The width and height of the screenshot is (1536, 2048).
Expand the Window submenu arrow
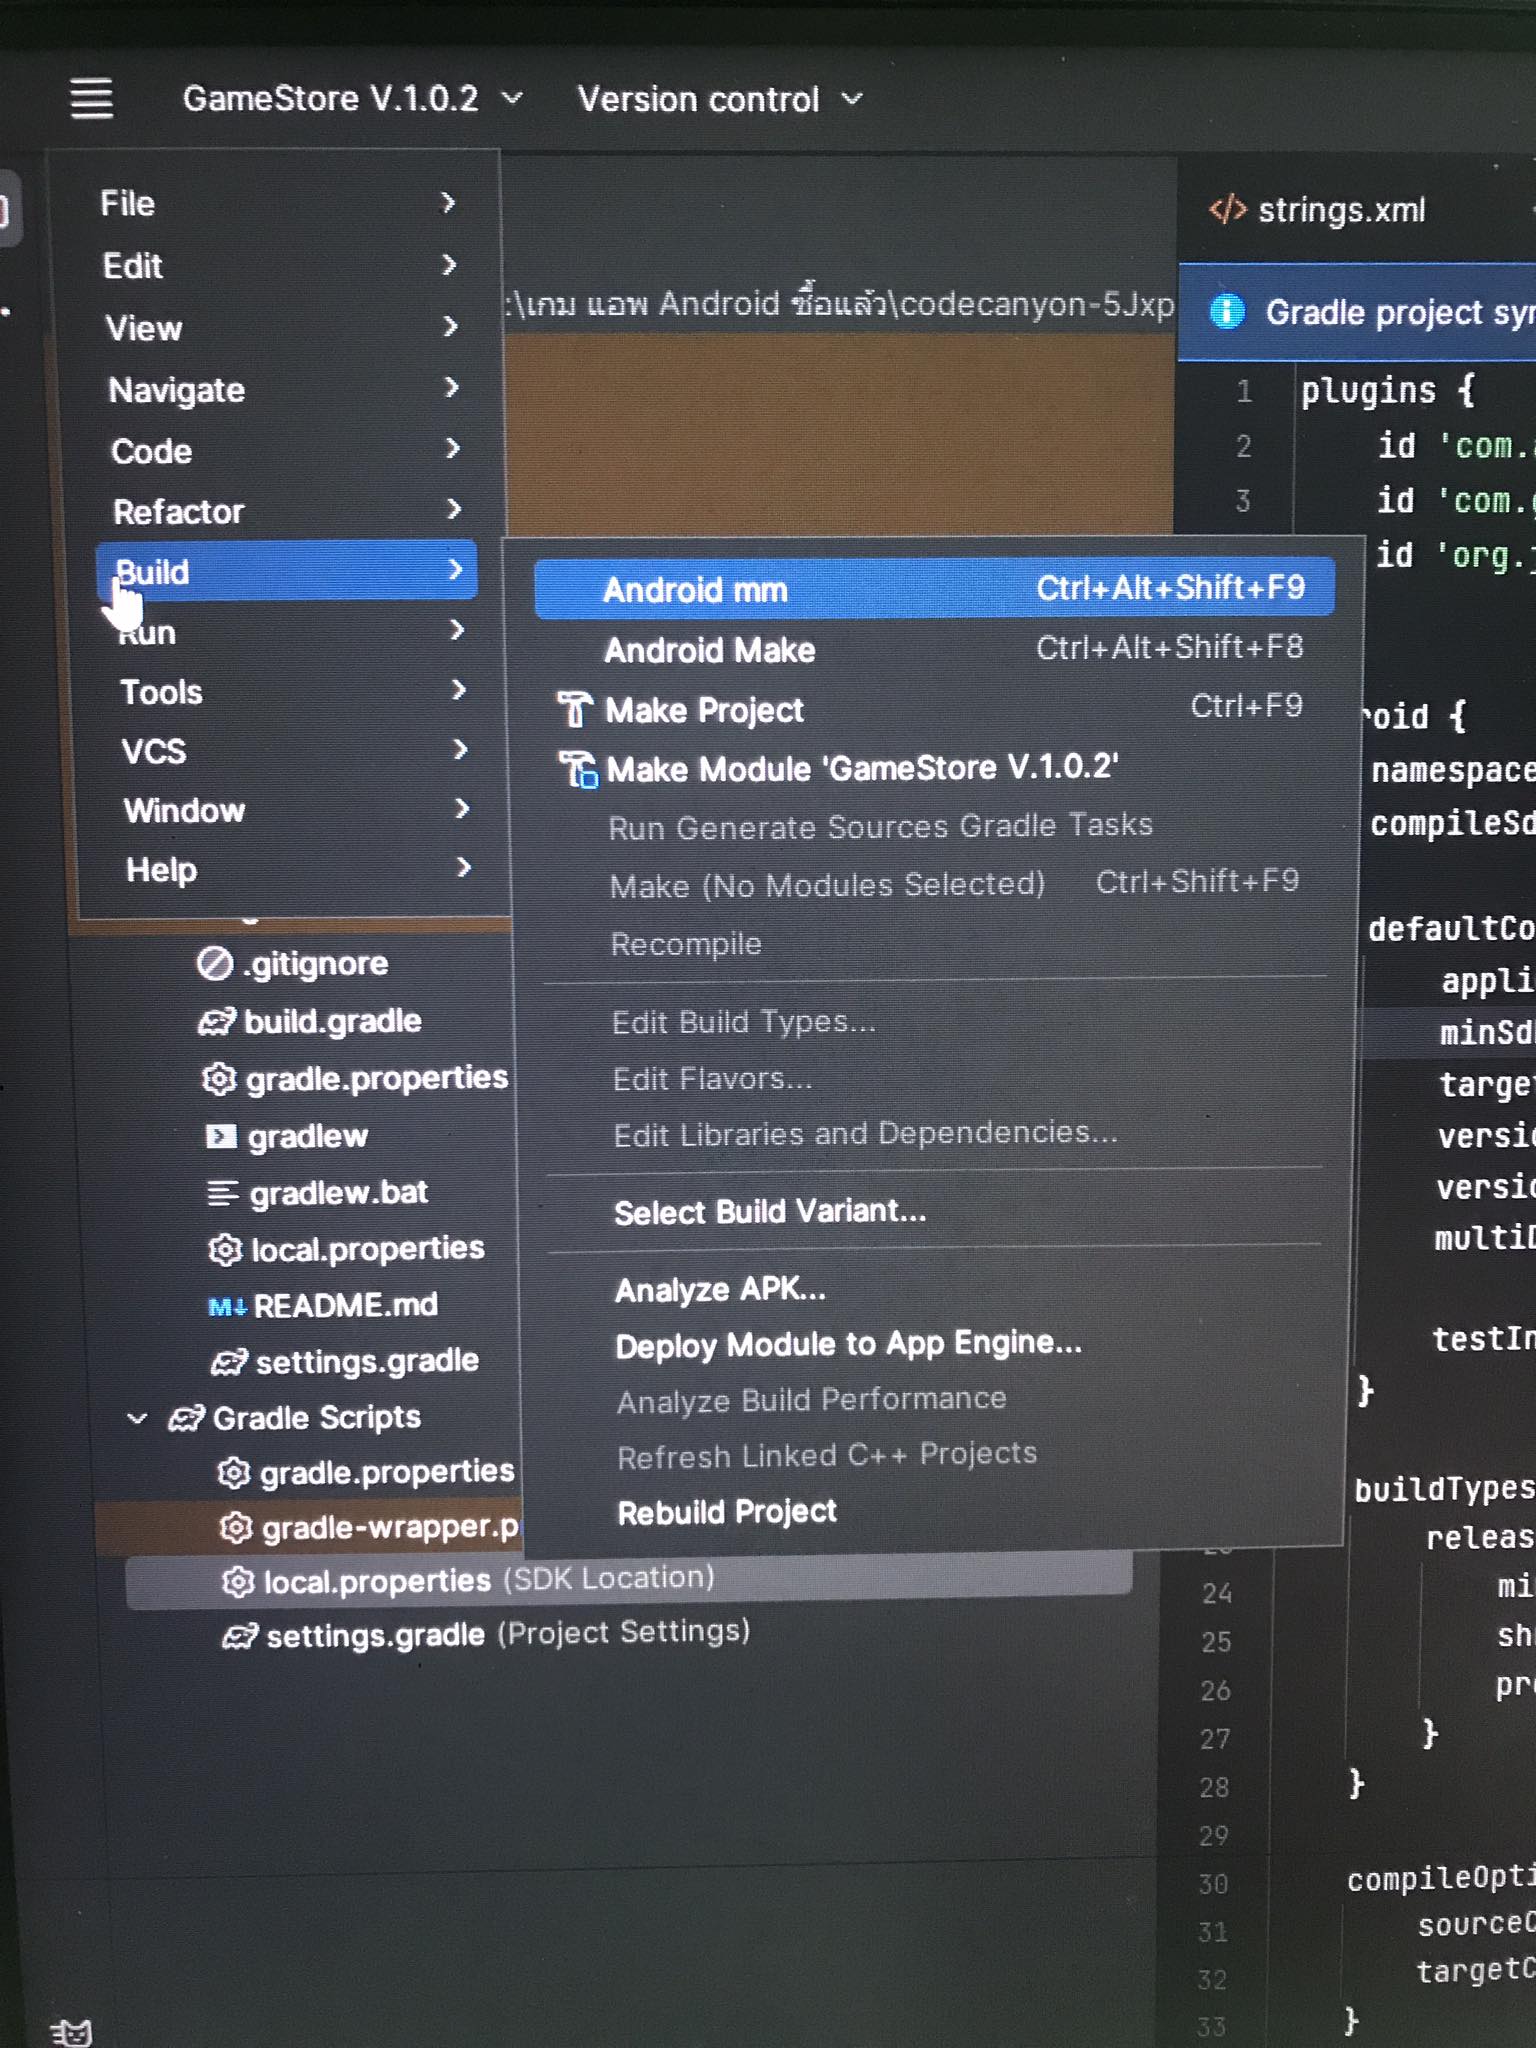(461, 808)
